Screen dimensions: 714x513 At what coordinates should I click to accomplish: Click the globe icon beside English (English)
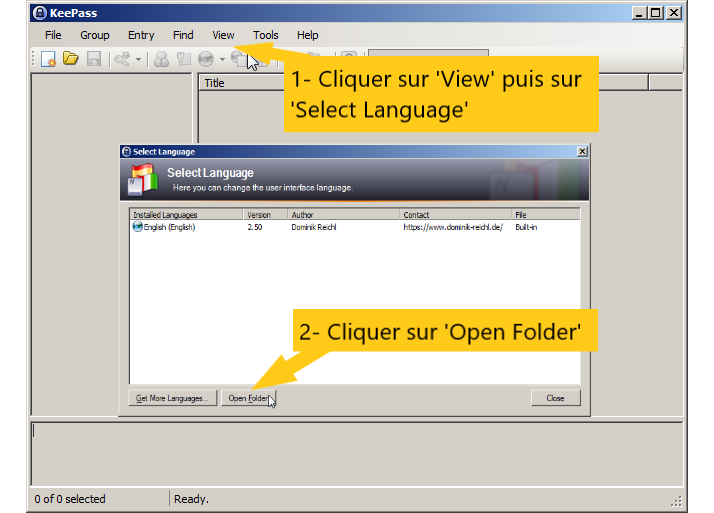click(x=137, y=227)
